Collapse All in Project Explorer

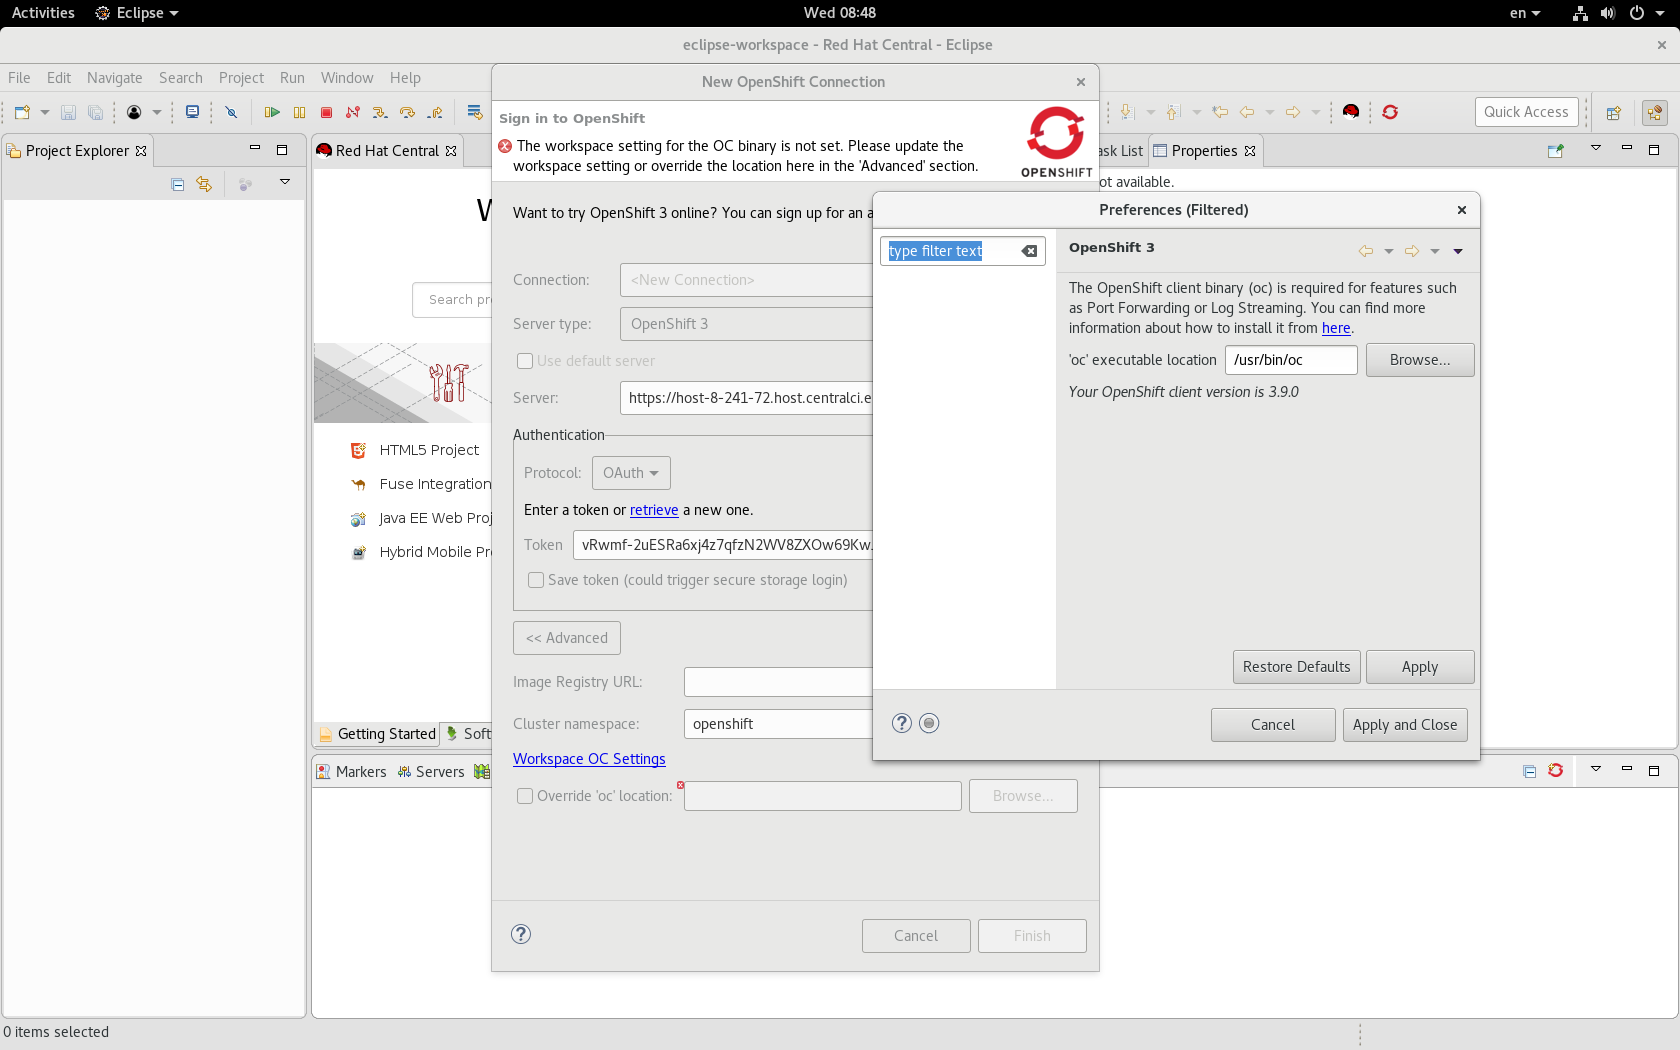[x=177, y=184]
